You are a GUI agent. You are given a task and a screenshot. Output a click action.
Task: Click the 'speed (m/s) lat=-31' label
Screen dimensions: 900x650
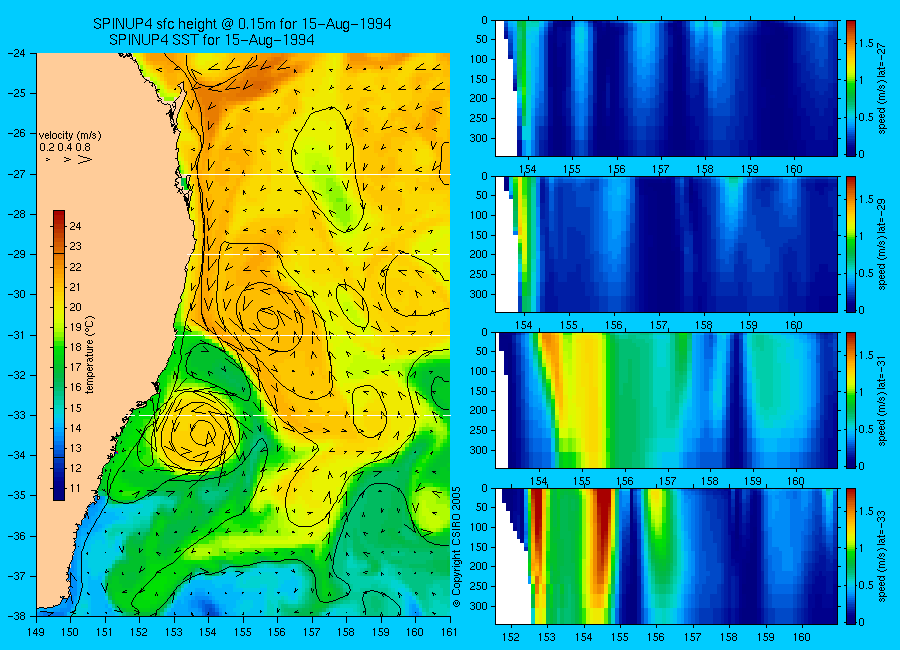[x=883, y=400]
